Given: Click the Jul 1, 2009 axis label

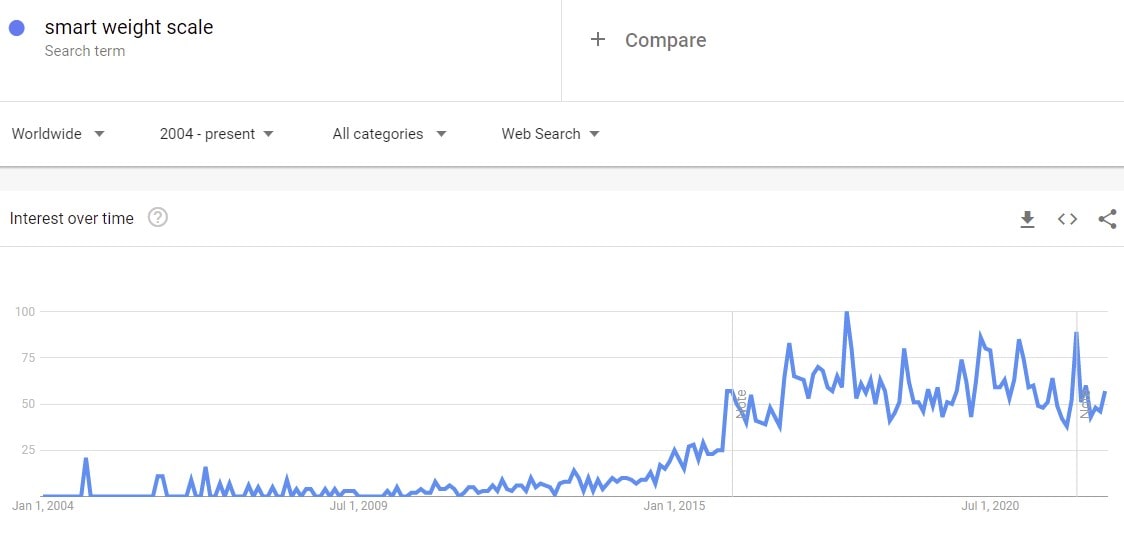Looking at the screenshot, I should pos(359,506).
